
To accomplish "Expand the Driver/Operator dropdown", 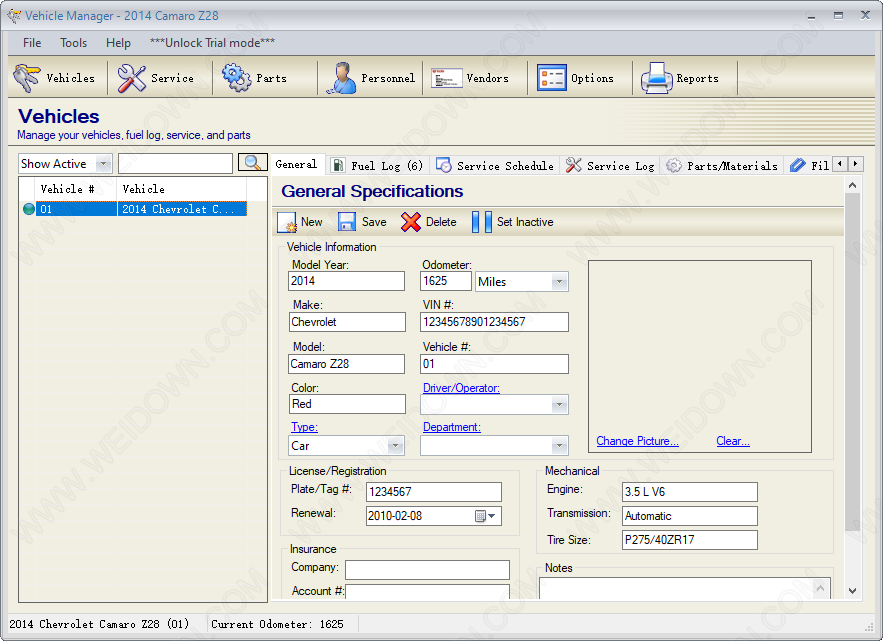I will click(x=559, y=404).
